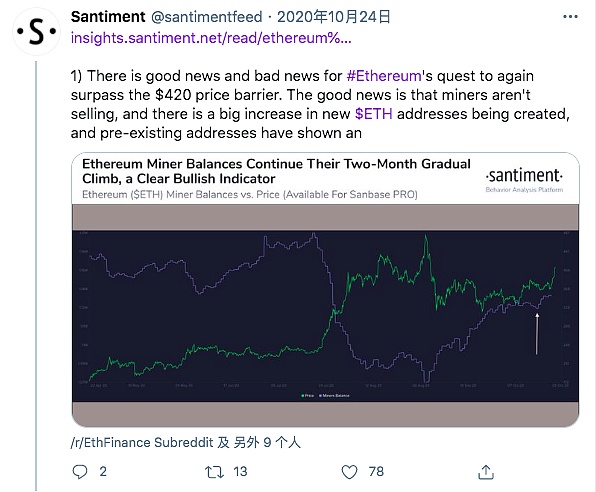Image resolution: width=596 pixels, height=492 pixels.
Task: Click the santiment logo in chart header
Action: pyautogui.click(x=524, y=179)
